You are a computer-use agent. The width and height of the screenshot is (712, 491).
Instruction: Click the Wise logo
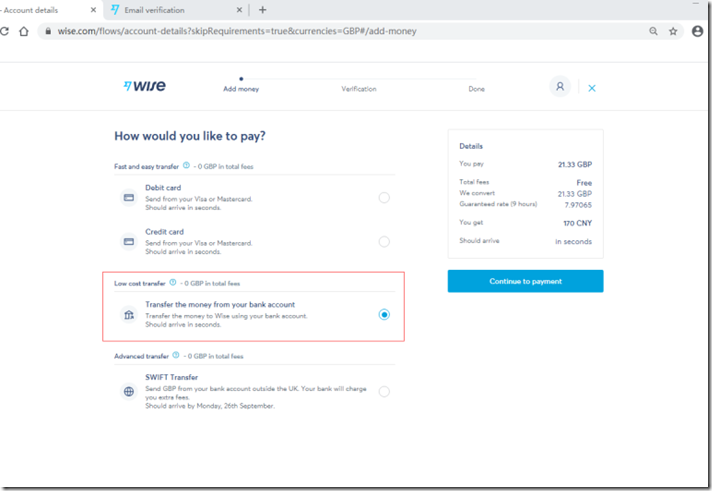[x=144, y=87]
